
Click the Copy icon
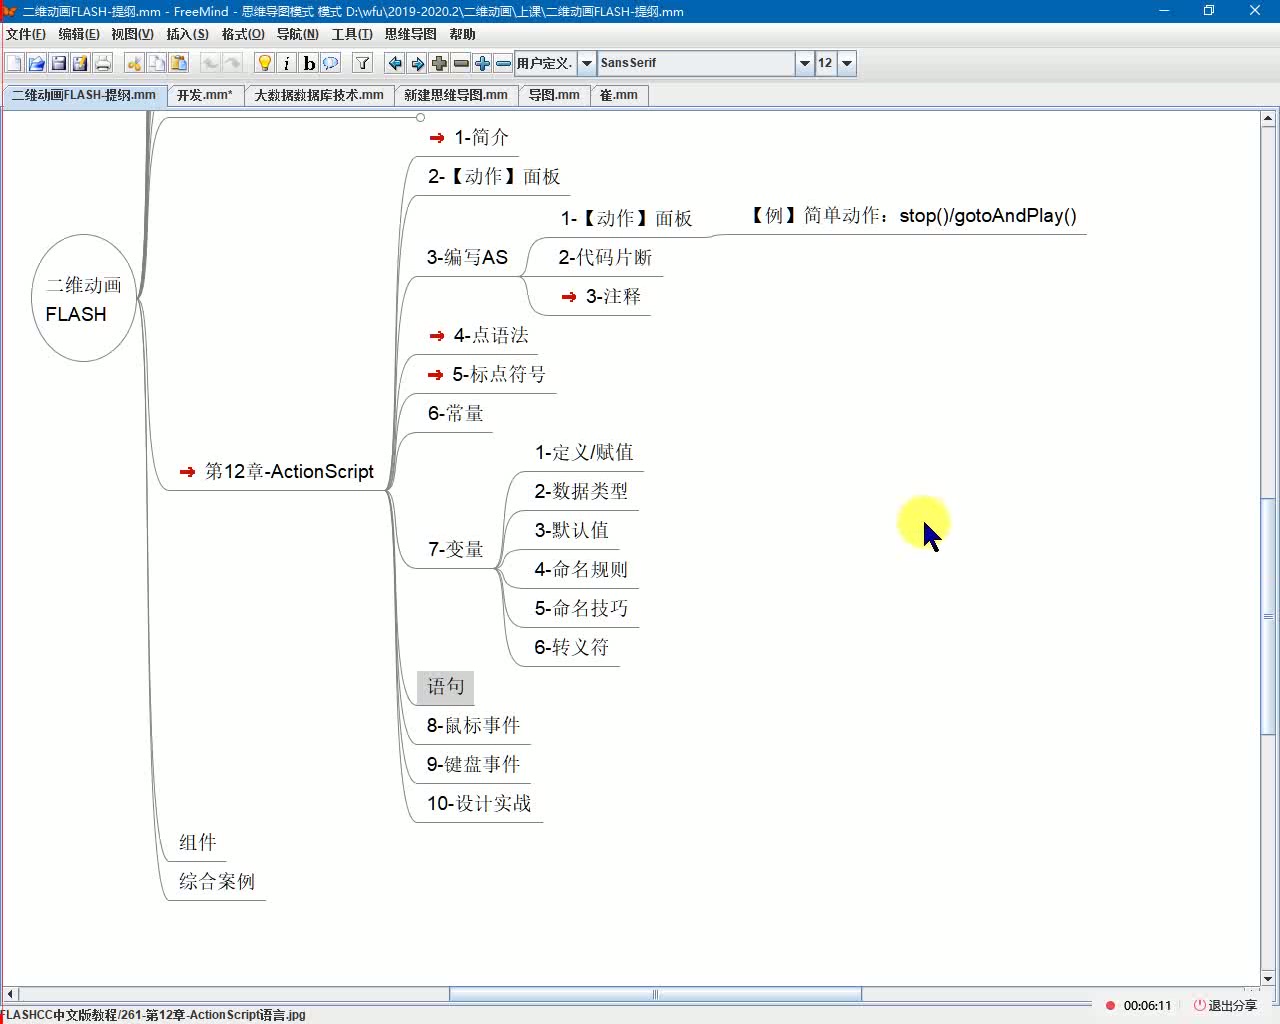pos(156,63)
